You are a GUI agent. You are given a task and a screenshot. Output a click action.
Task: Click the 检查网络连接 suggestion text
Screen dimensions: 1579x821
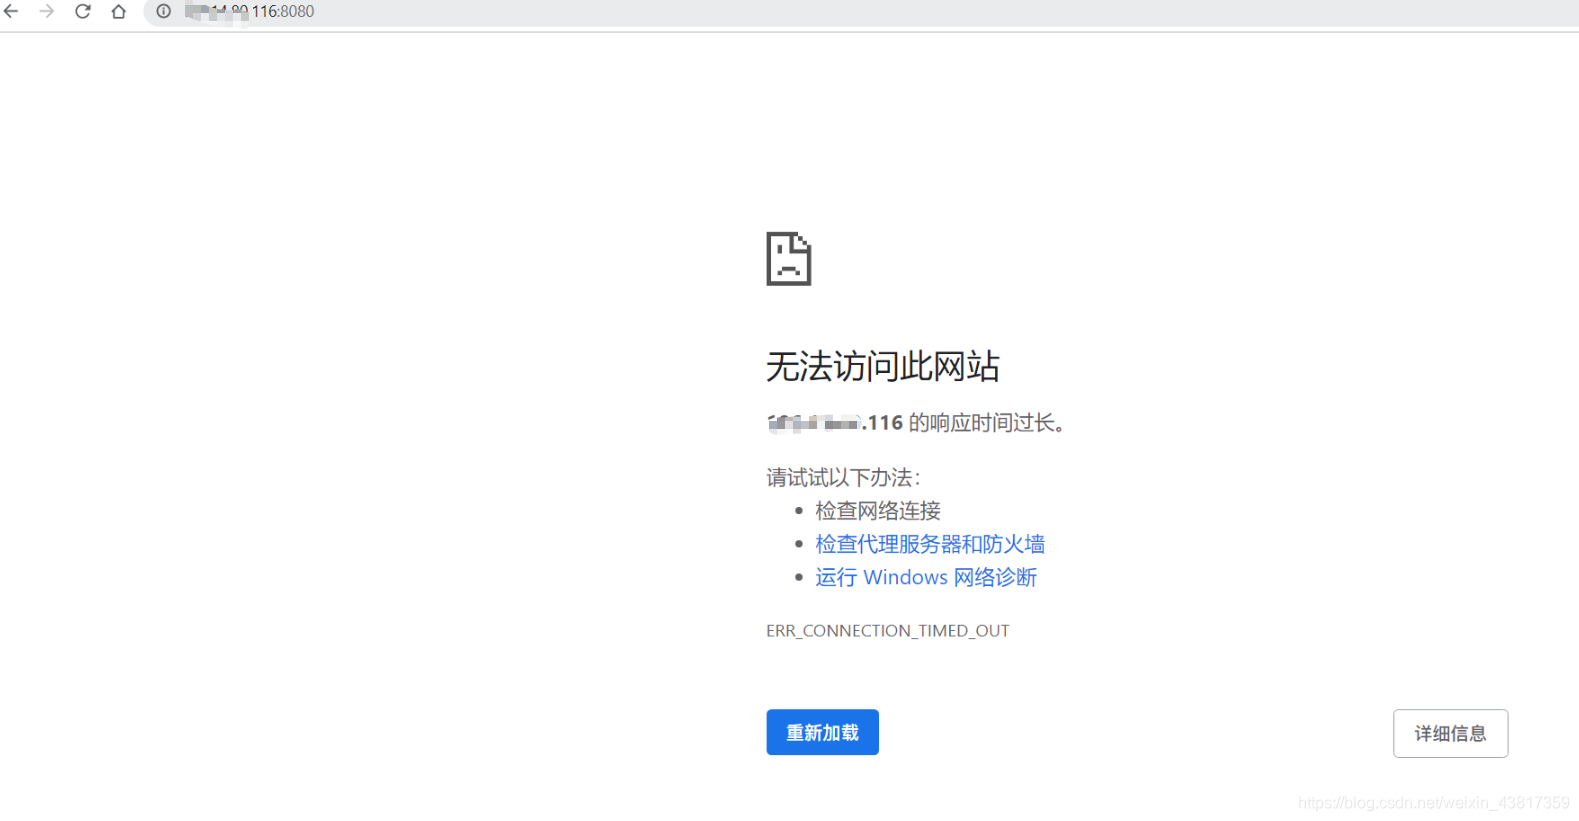point(878,511)
